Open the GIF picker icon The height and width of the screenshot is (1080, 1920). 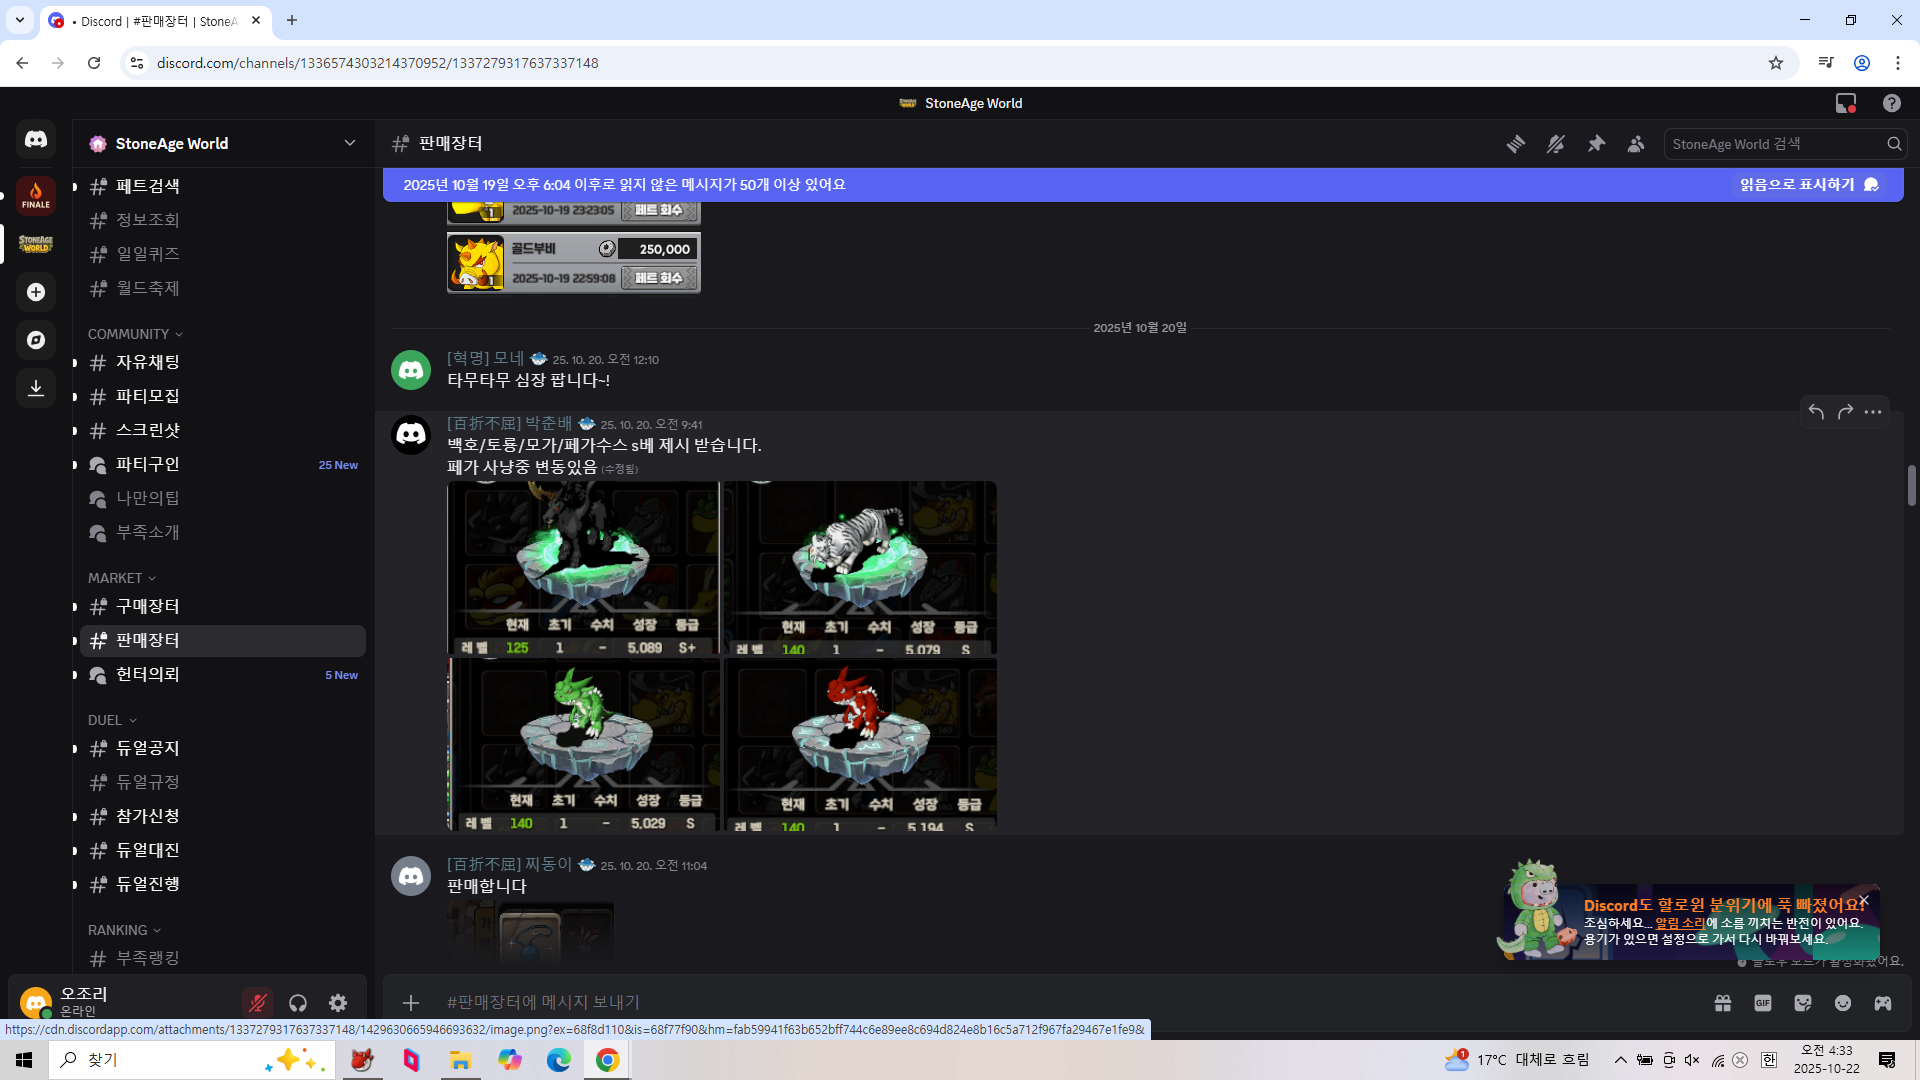(1763, 1003)
